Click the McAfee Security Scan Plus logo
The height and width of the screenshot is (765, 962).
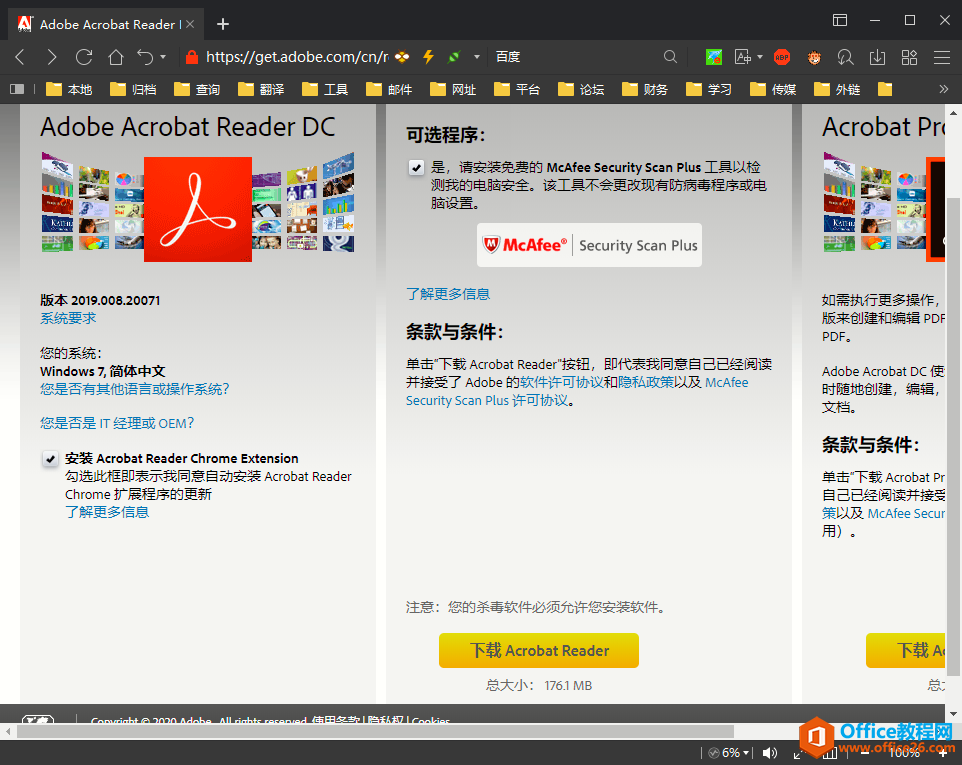tap(589, 245)
